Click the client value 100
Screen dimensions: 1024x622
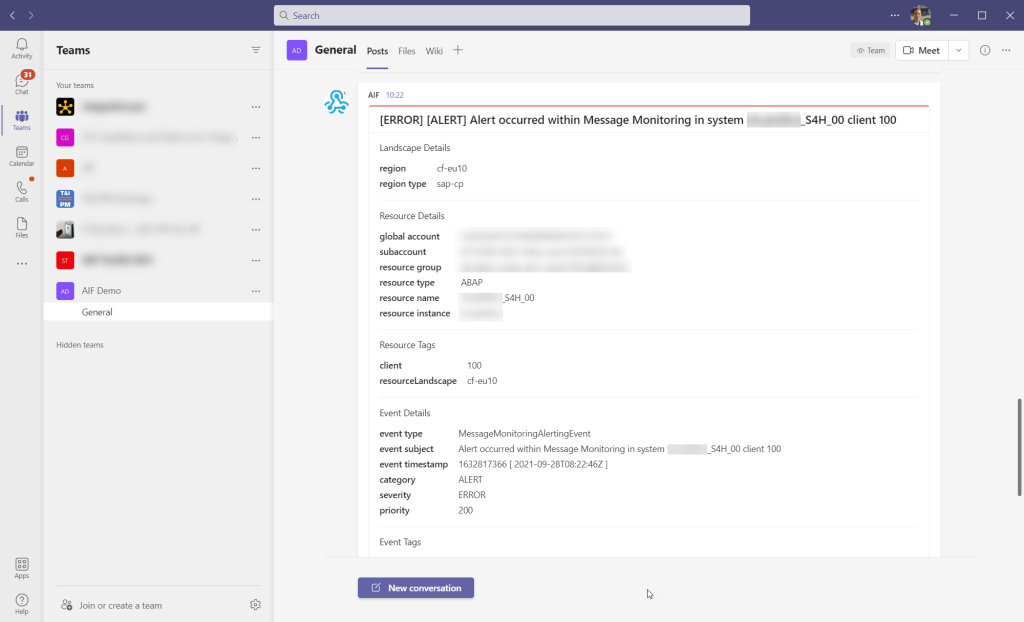474,365
